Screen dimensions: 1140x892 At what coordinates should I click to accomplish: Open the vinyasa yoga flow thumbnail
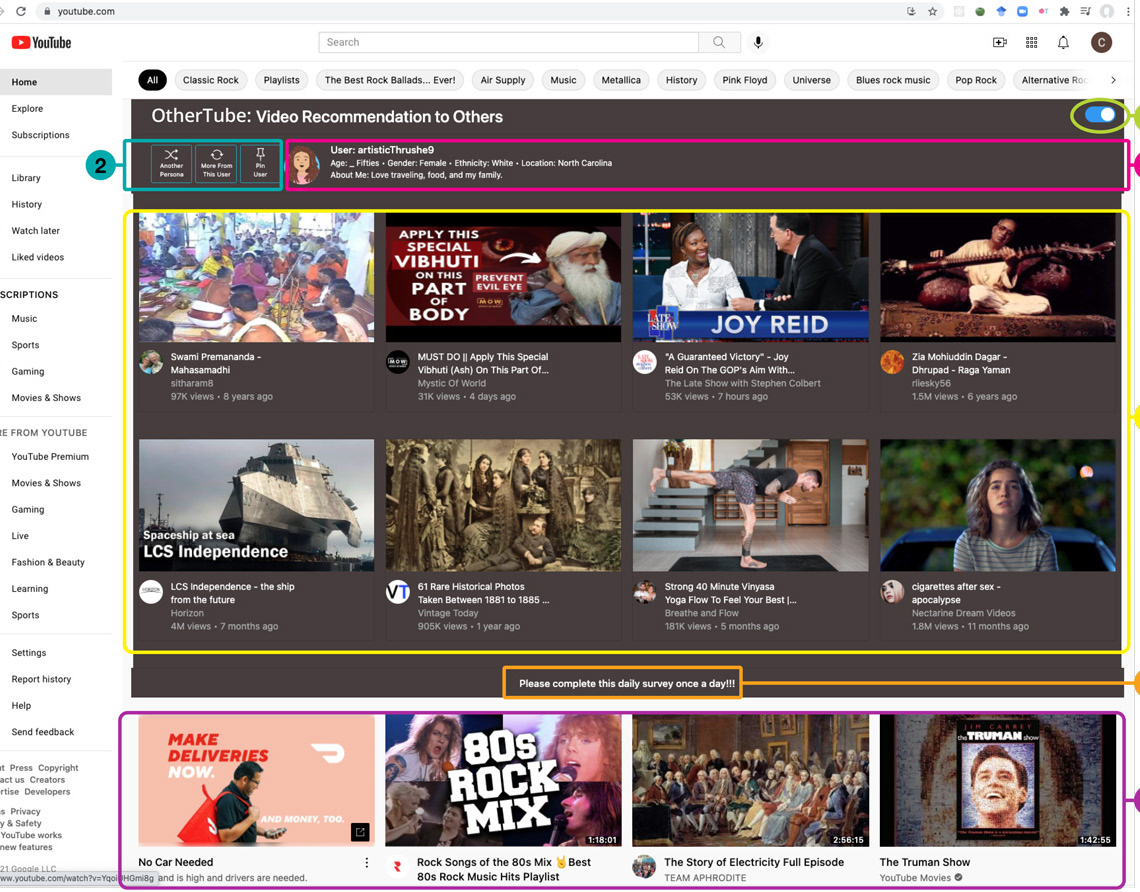click(x=750, y=505)
